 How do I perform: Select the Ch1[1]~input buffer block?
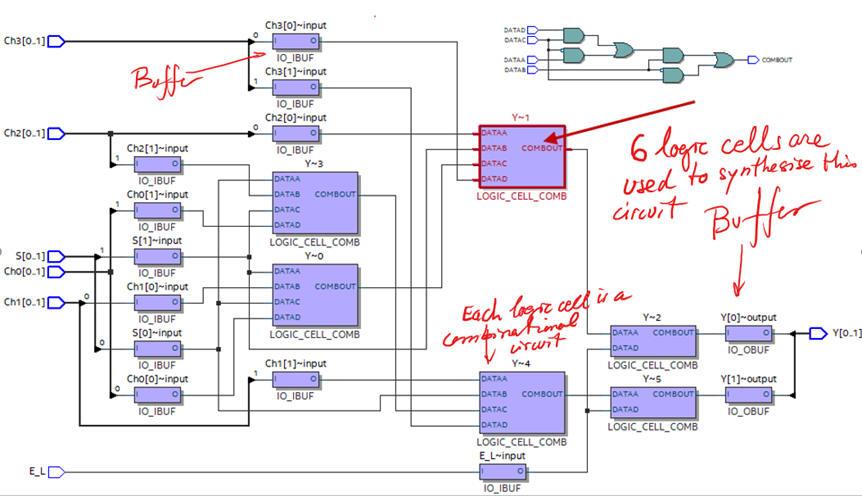point(296,379)
